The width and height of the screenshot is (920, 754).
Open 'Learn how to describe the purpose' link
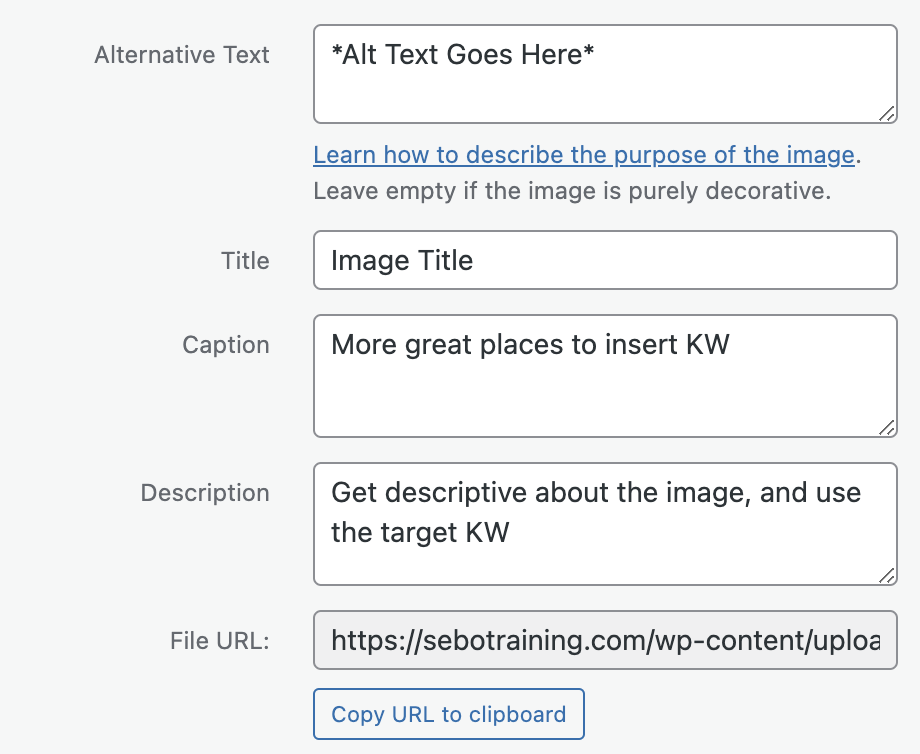pyautogui.click(x=584, y=155)
